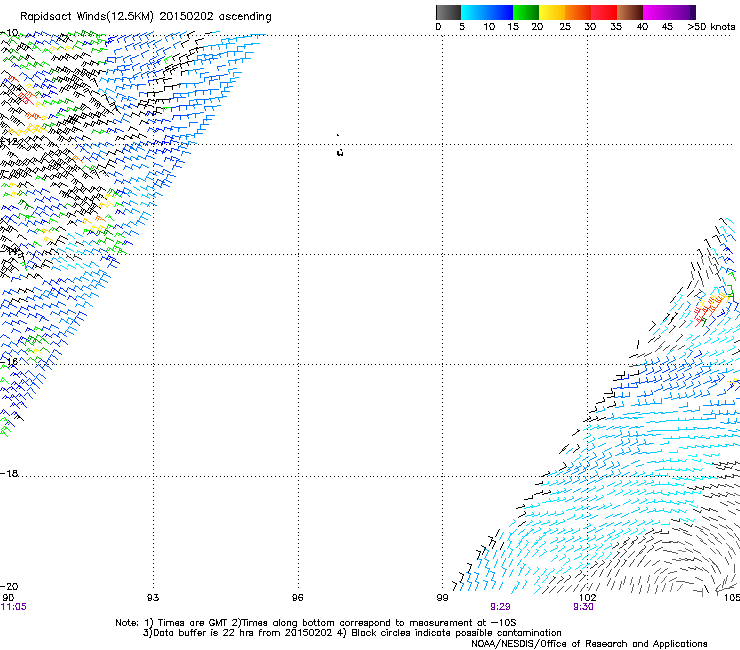
Task: Click the '30' legend scale label
Action: [x=590, y=27]
